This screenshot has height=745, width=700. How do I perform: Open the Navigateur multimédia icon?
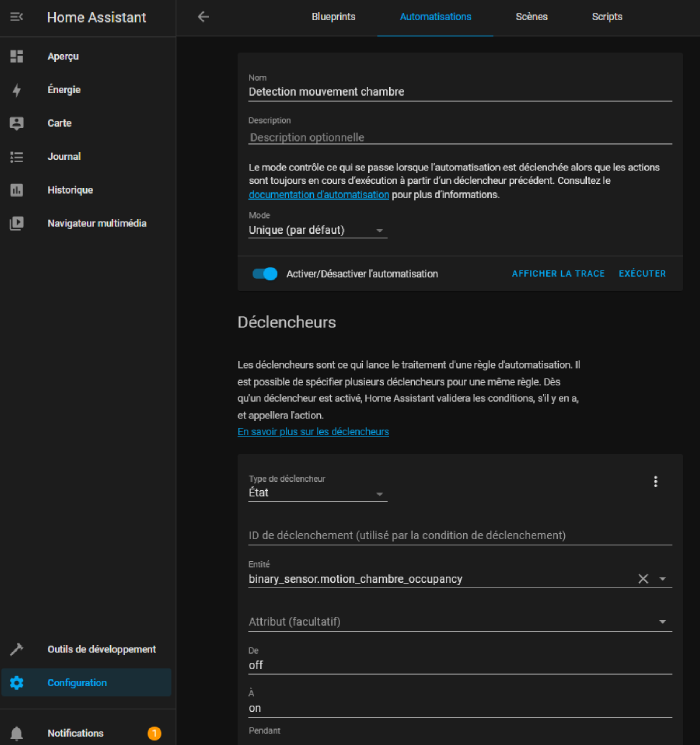click(16, 224)
